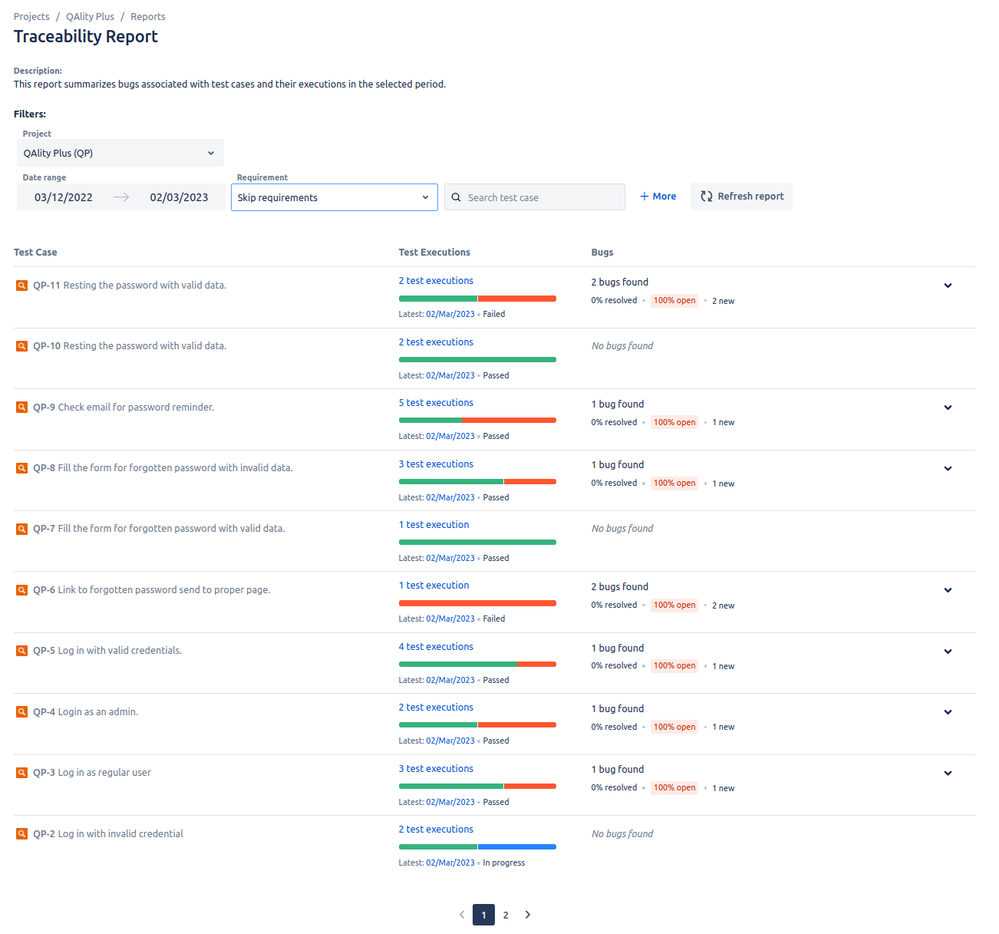Click the search magnifier icon in the filter bar
This screenshot has height=934, width=999.
[454, 196]
